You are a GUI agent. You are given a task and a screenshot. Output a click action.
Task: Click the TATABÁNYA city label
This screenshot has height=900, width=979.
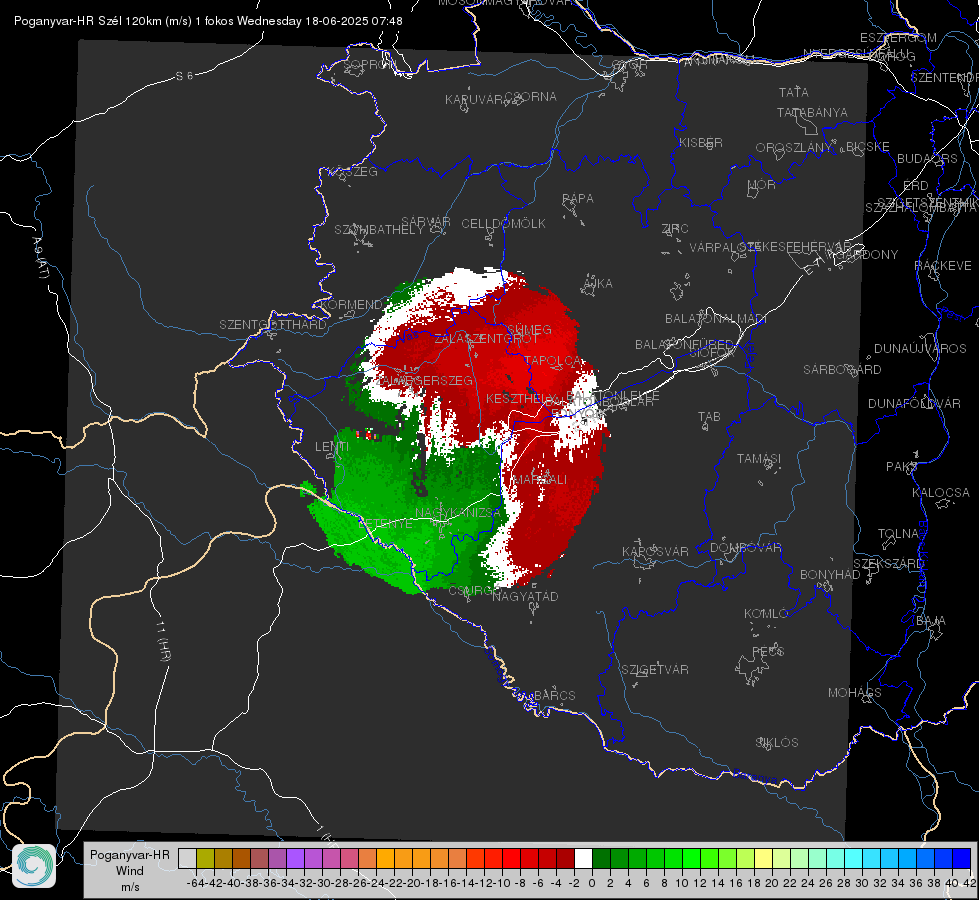pos(812,112)
